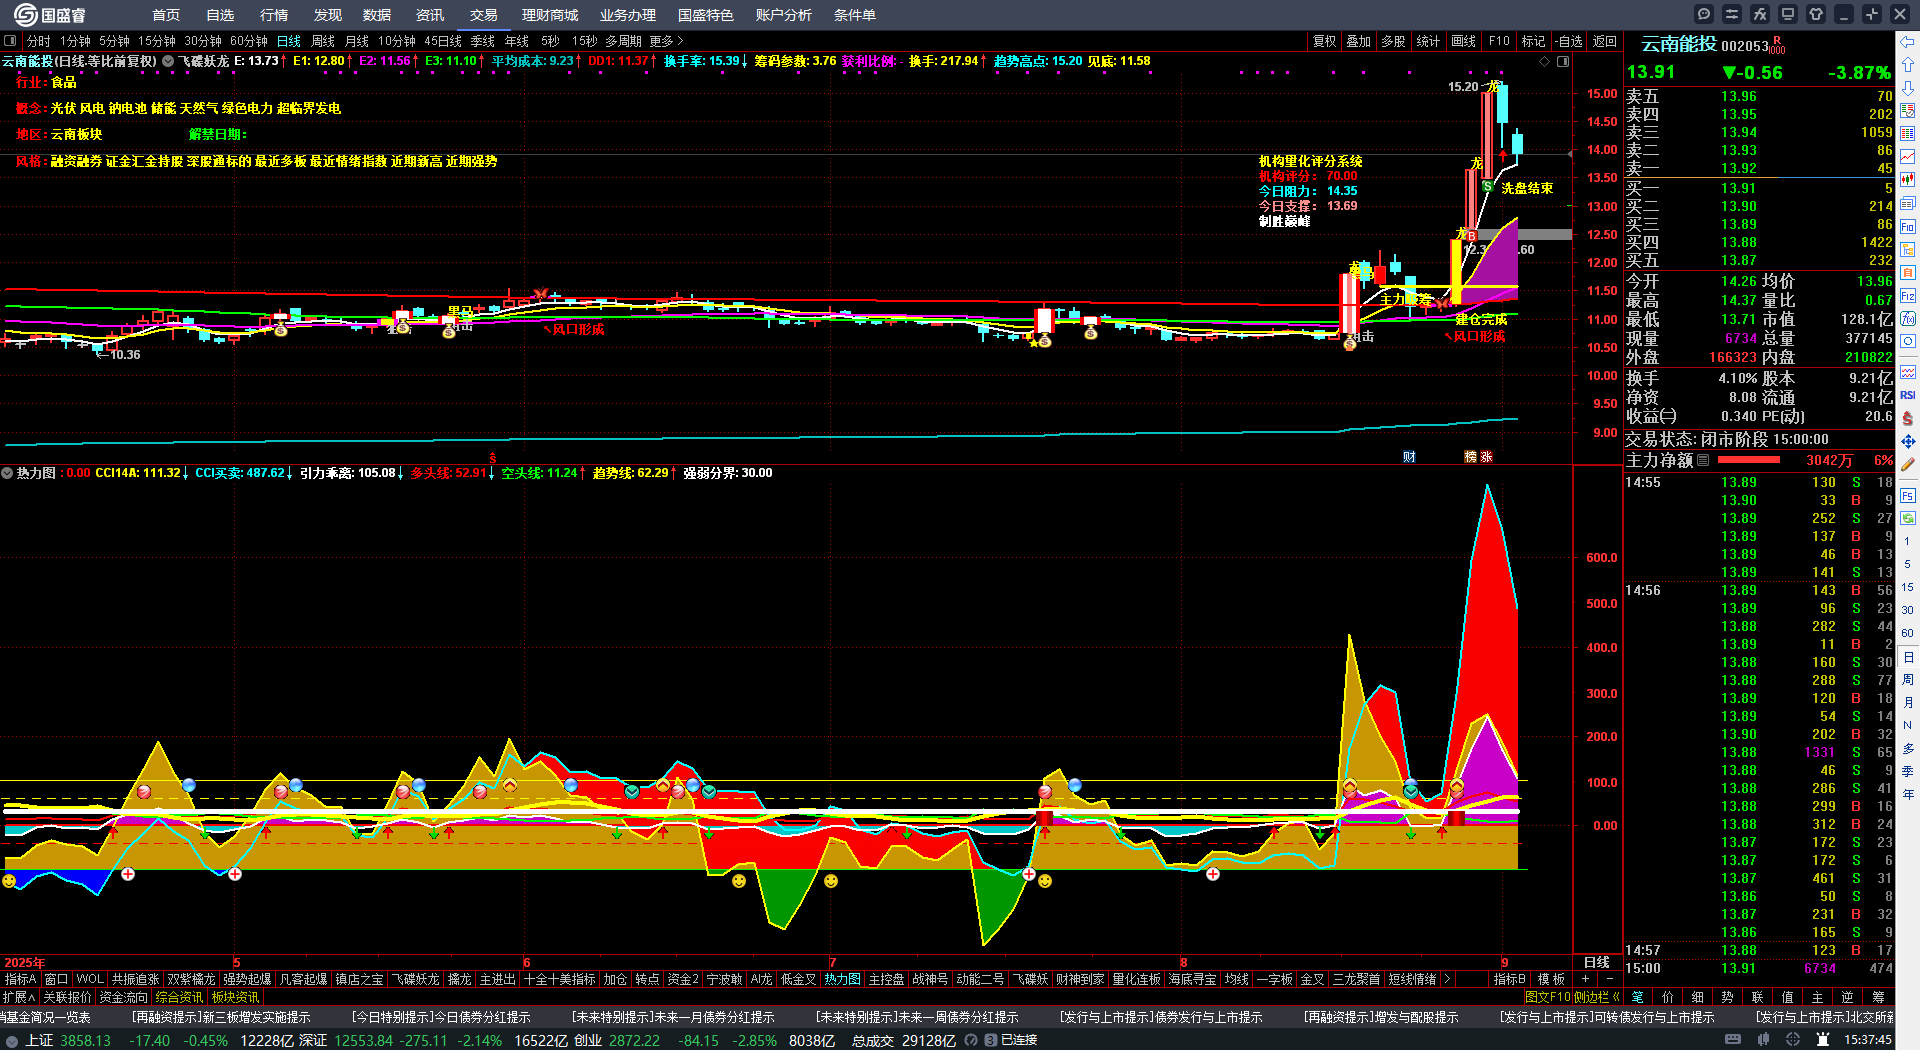This screenshot has width=1920, height=1050.
Task: Click the candlestick icon in the status bar
Action: coord(1764,1040)
